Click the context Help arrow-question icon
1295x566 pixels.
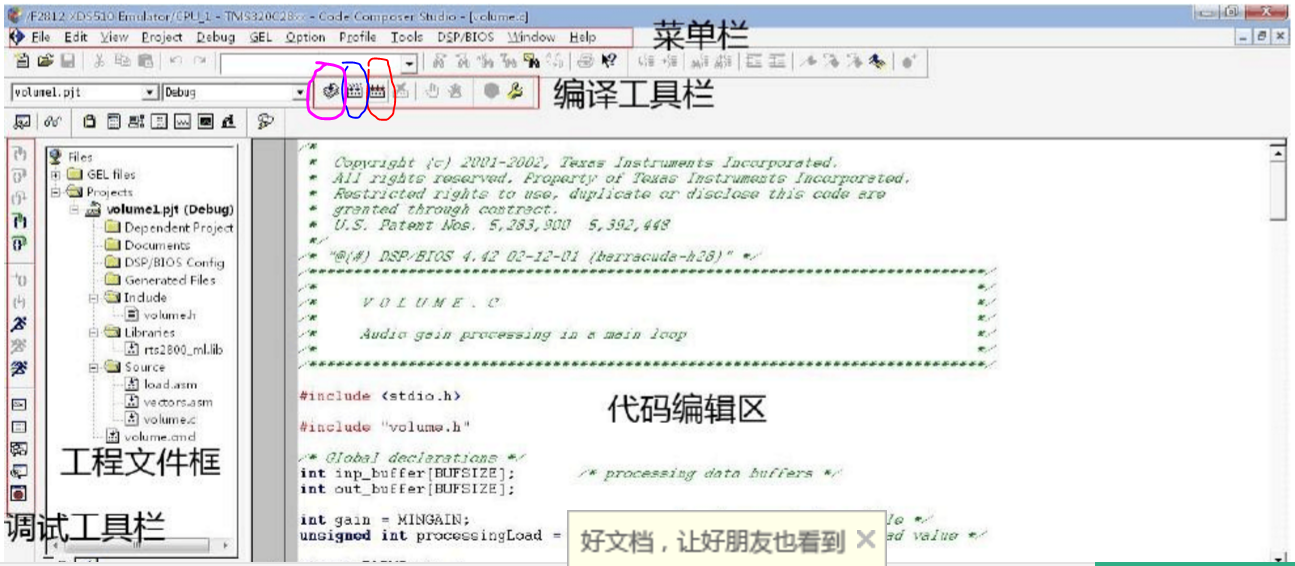tap(610, 62)
